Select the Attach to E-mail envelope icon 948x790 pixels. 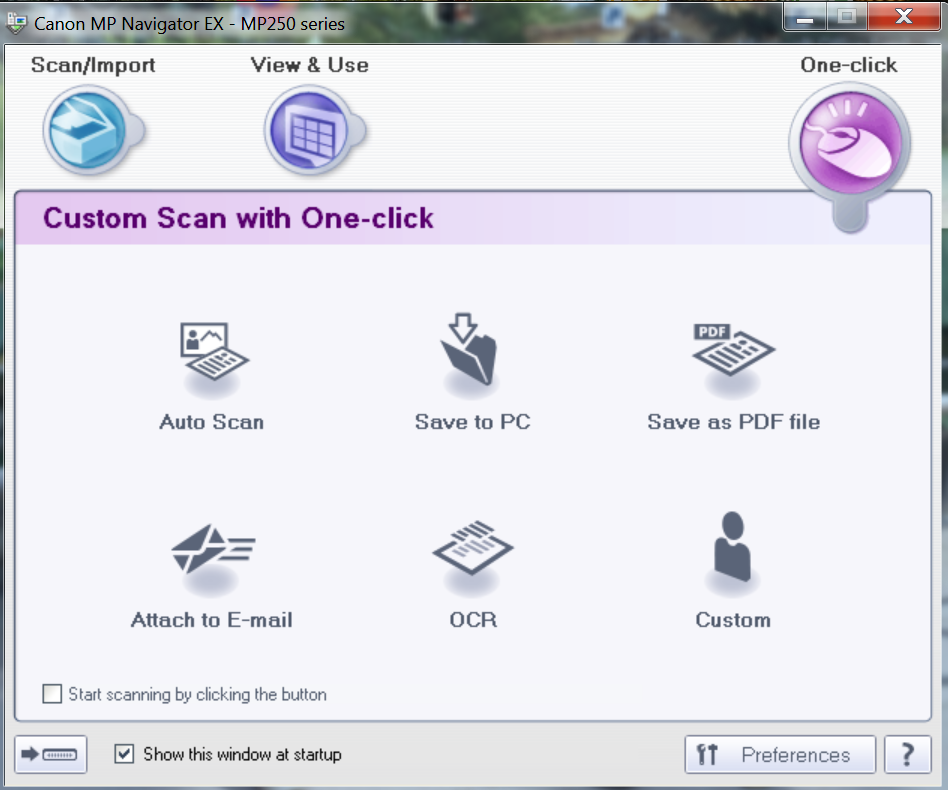(x=212, y=553)
